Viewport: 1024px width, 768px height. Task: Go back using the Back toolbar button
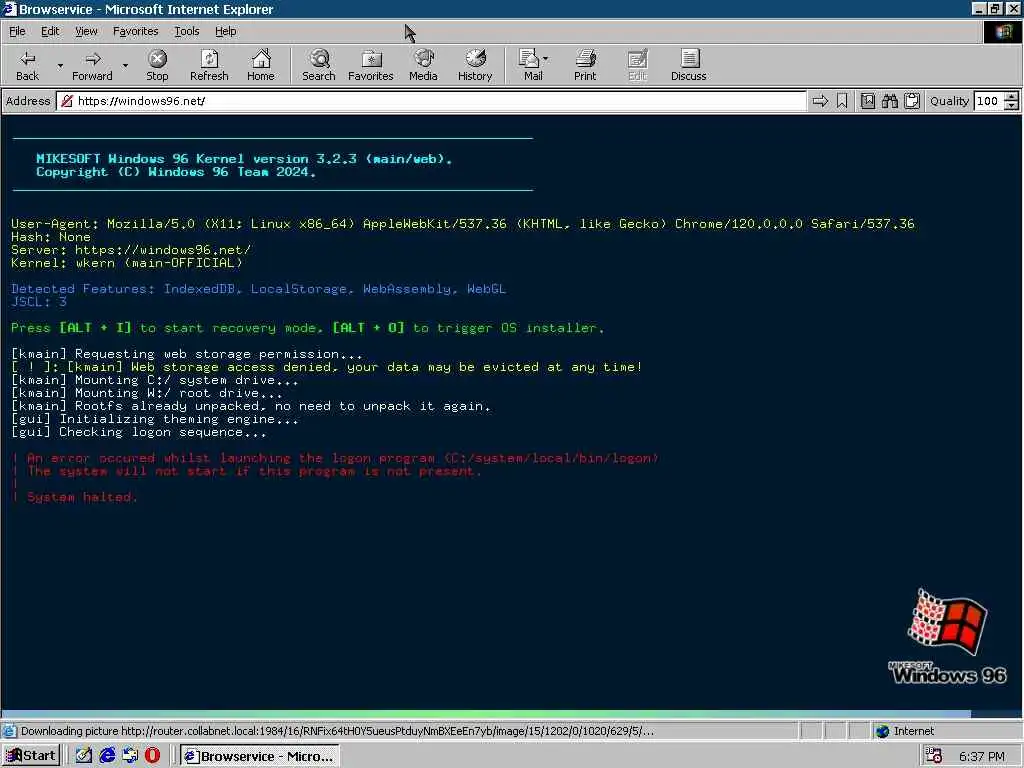tap(27, 65)
